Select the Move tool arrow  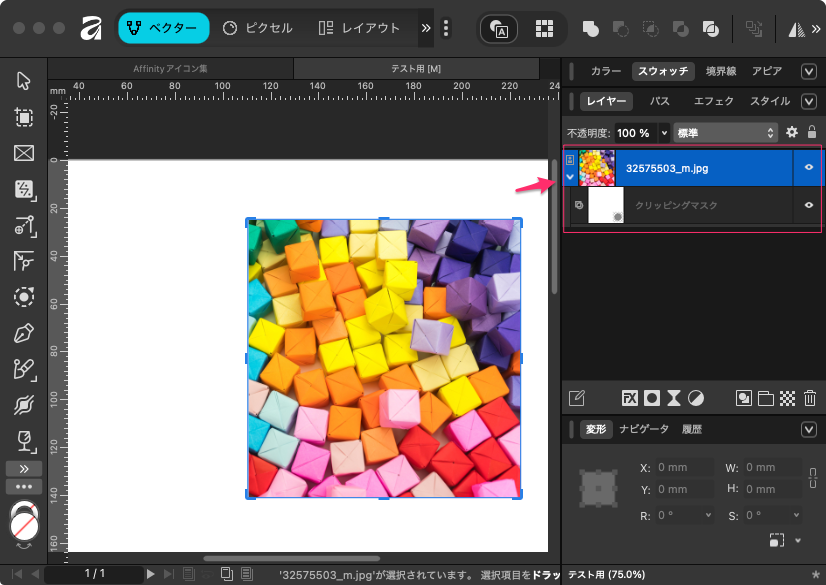coord(24,81)
